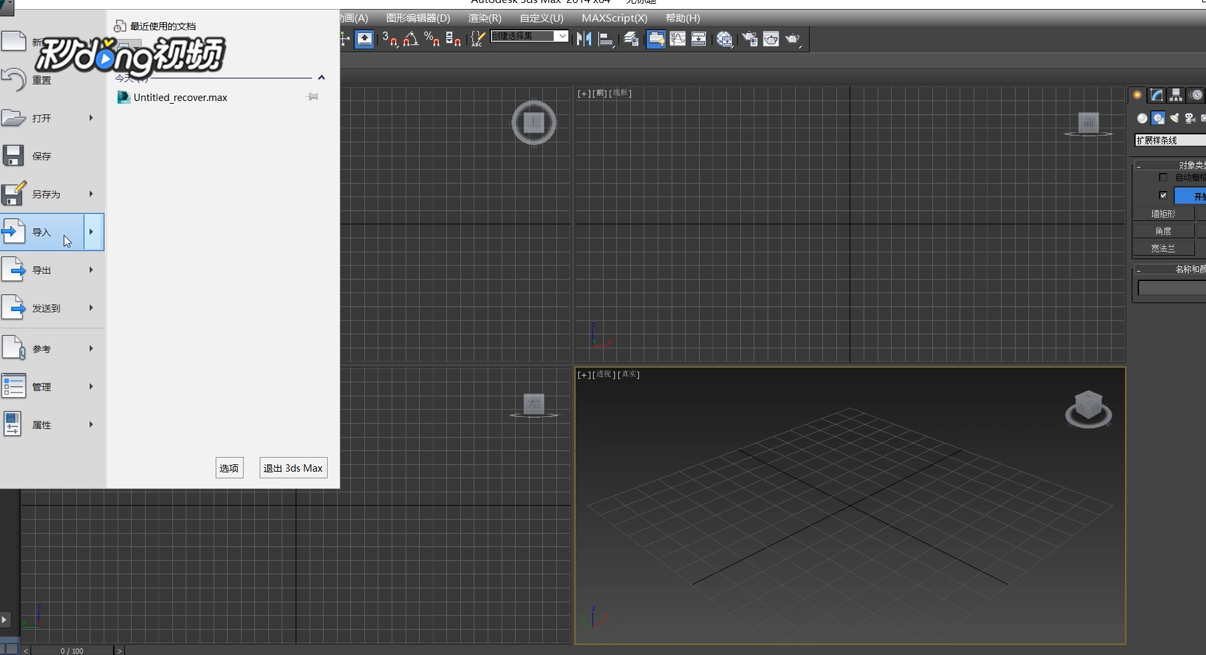This screenshot has width=1206, height=655.
Task: Expand the 管理 submenu arrow
Action: 91,387
